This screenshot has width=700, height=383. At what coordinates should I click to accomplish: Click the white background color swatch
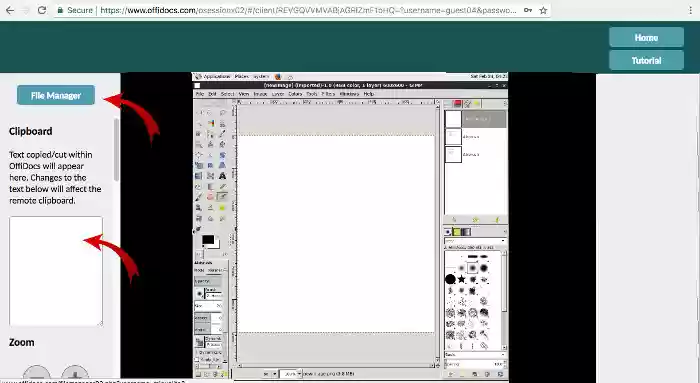coord(217,245)
